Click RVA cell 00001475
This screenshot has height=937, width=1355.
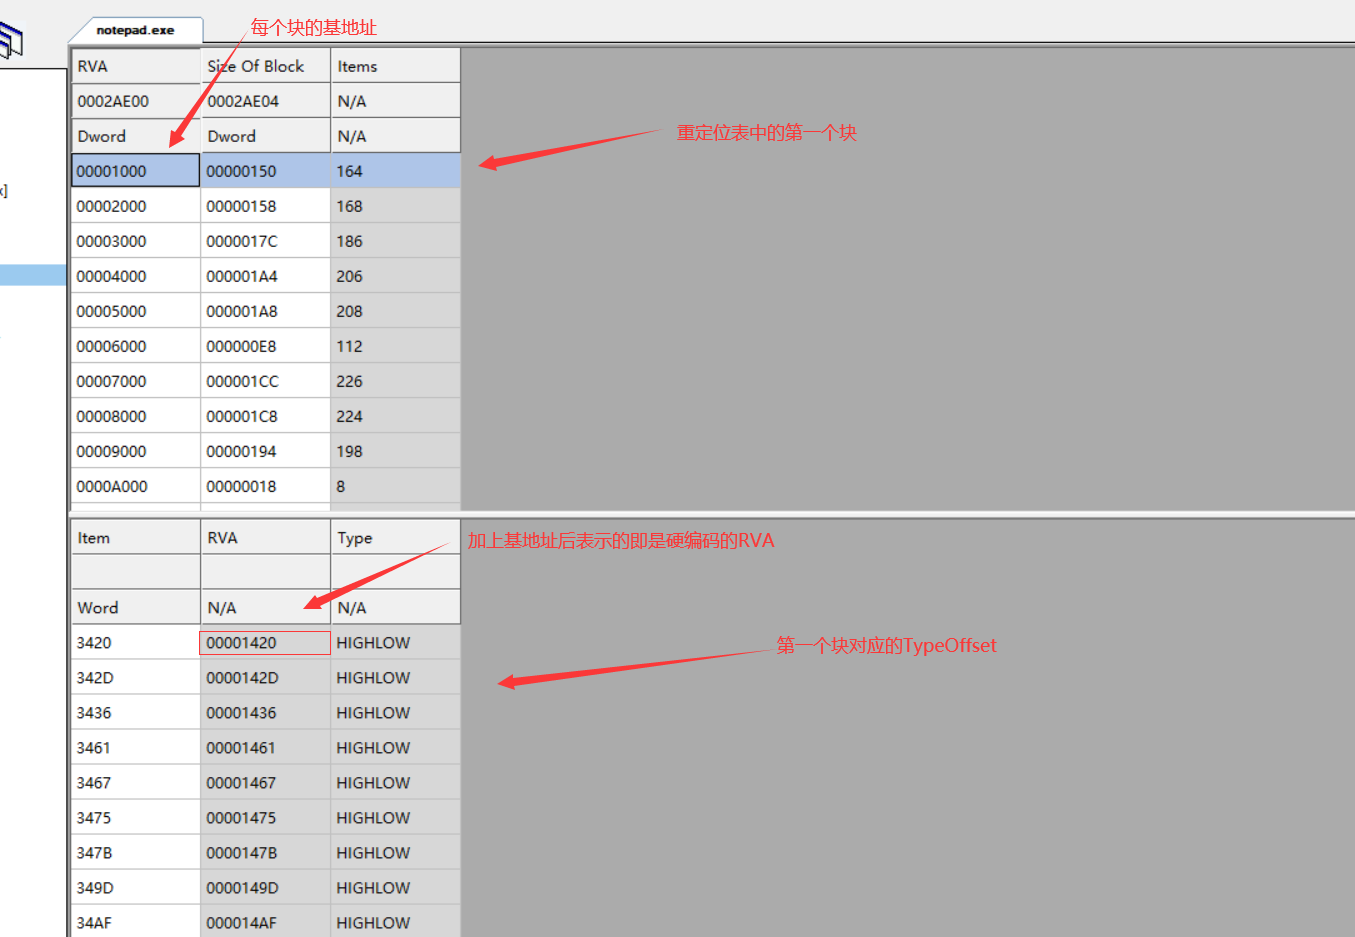pyautogui.click(x=266, y=817)
